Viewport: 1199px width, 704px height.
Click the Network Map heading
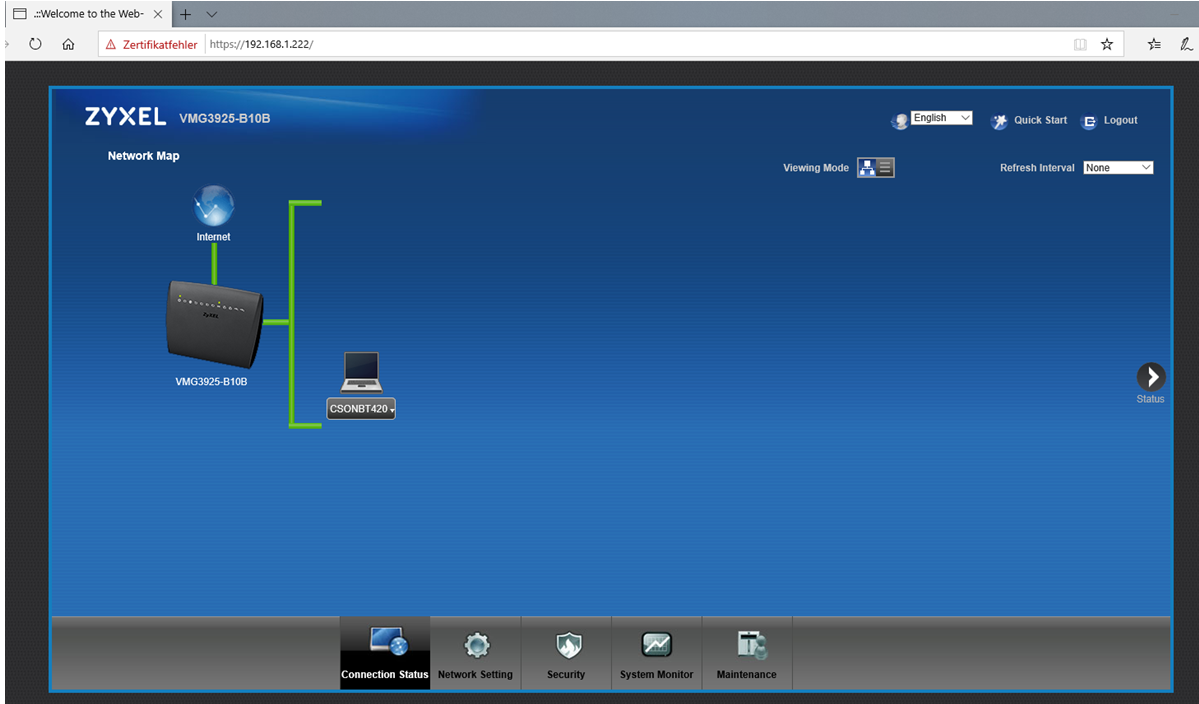tap(144, 156)
